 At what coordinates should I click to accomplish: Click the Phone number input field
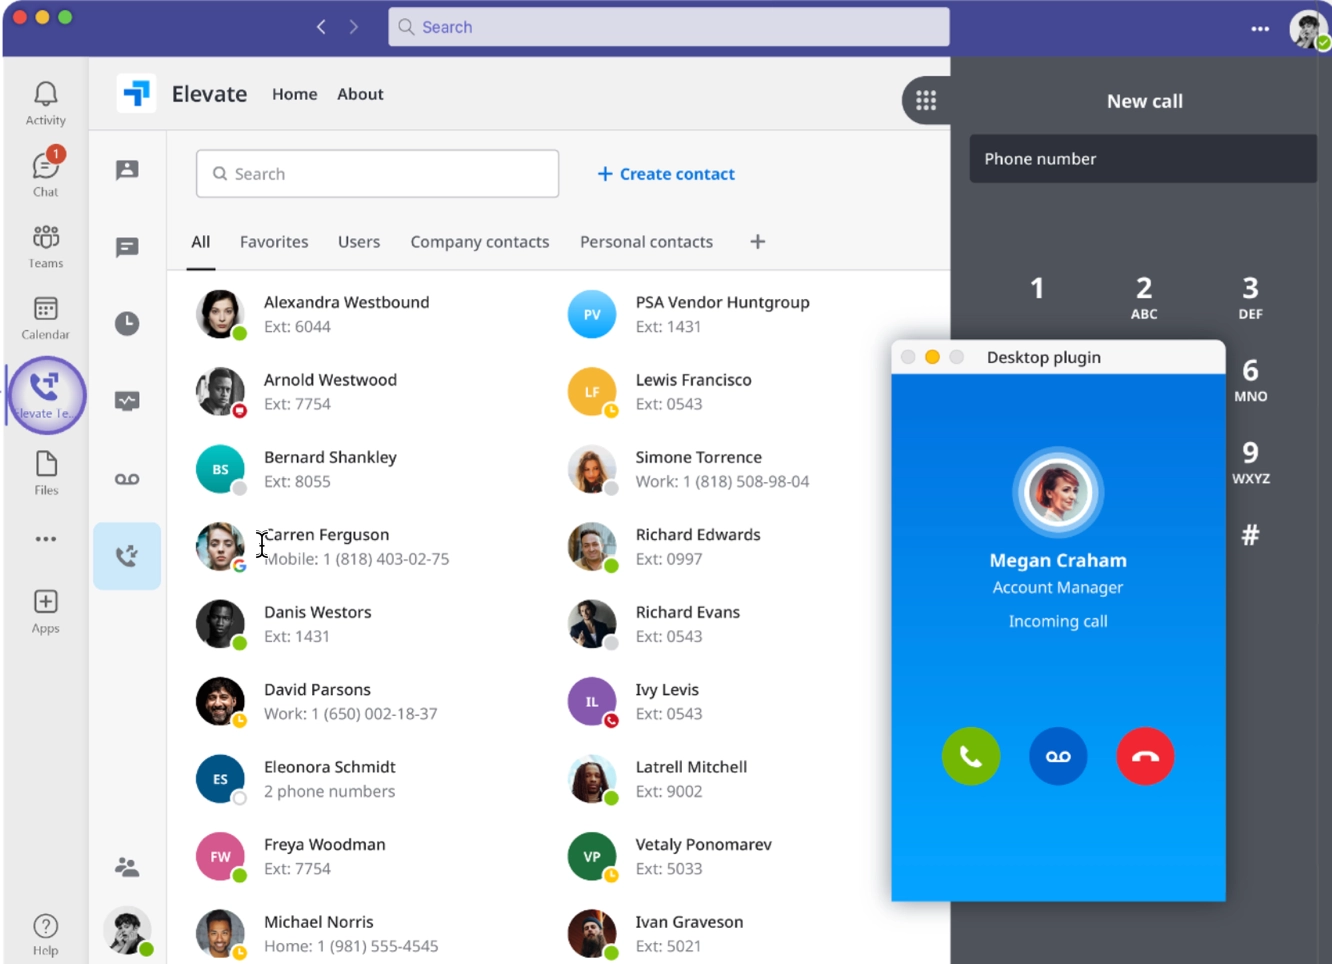[x=1142, y=159]
